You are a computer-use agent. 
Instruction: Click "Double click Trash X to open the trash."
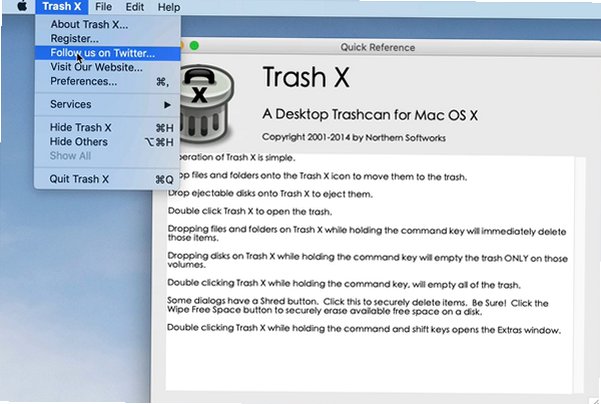point(250,212)
